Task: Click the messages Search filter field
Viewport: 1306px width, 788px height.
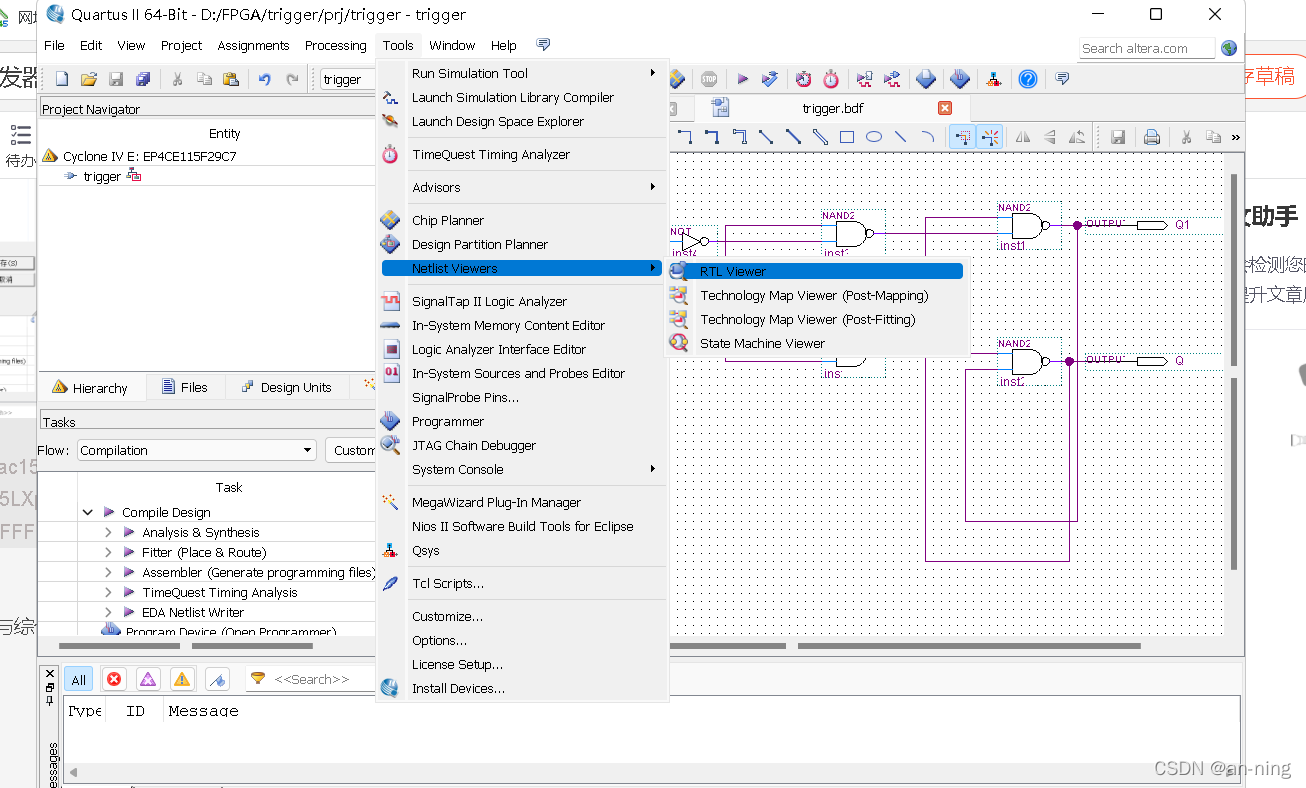Action: point(312,679)
